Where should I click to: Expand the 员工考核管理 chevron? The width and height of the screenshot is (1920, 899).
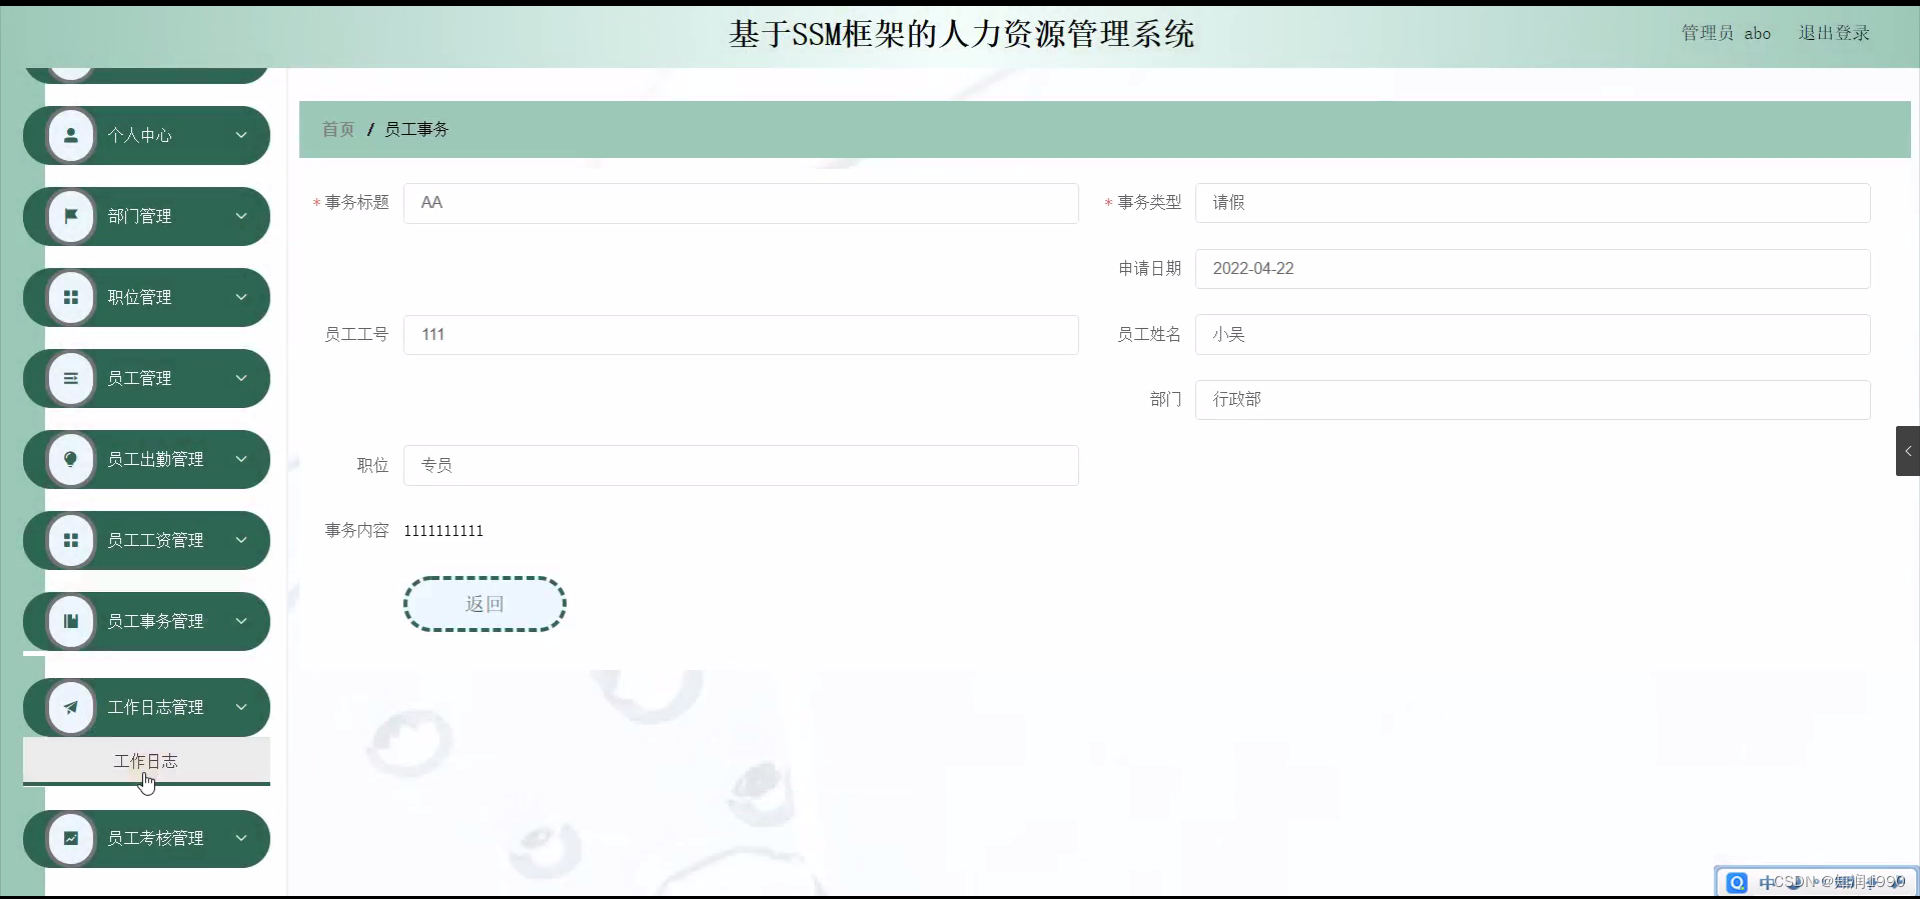tap(241, 838)
